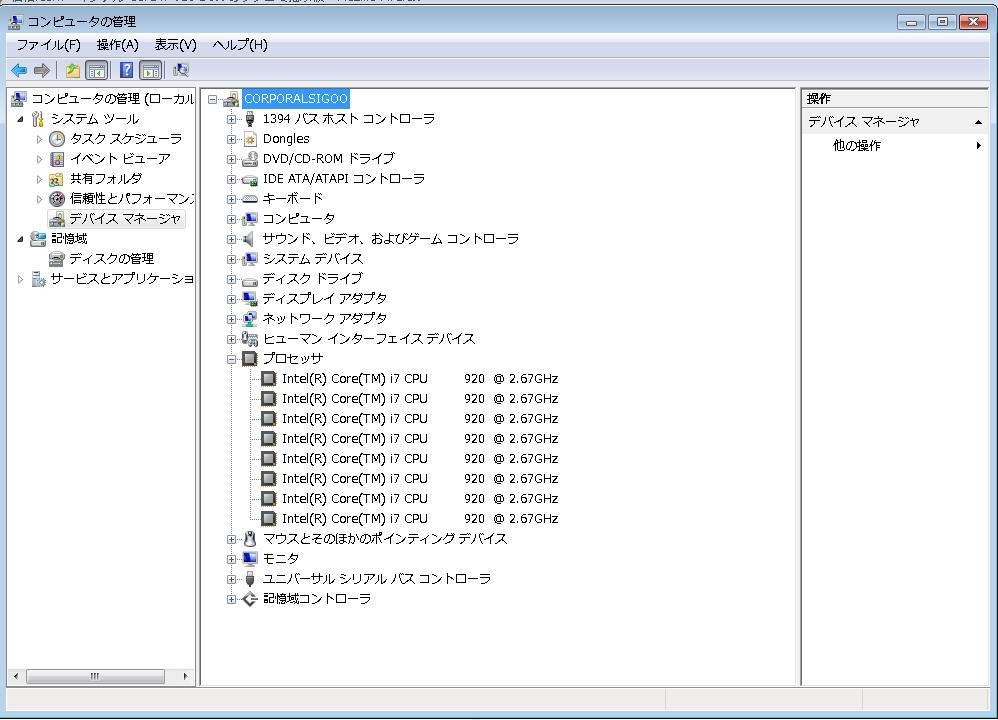The width and height of the screenshot is (998, 720).
Task: Click the left pane horizontal scrollbar thumb
Action: click(95, 676)
